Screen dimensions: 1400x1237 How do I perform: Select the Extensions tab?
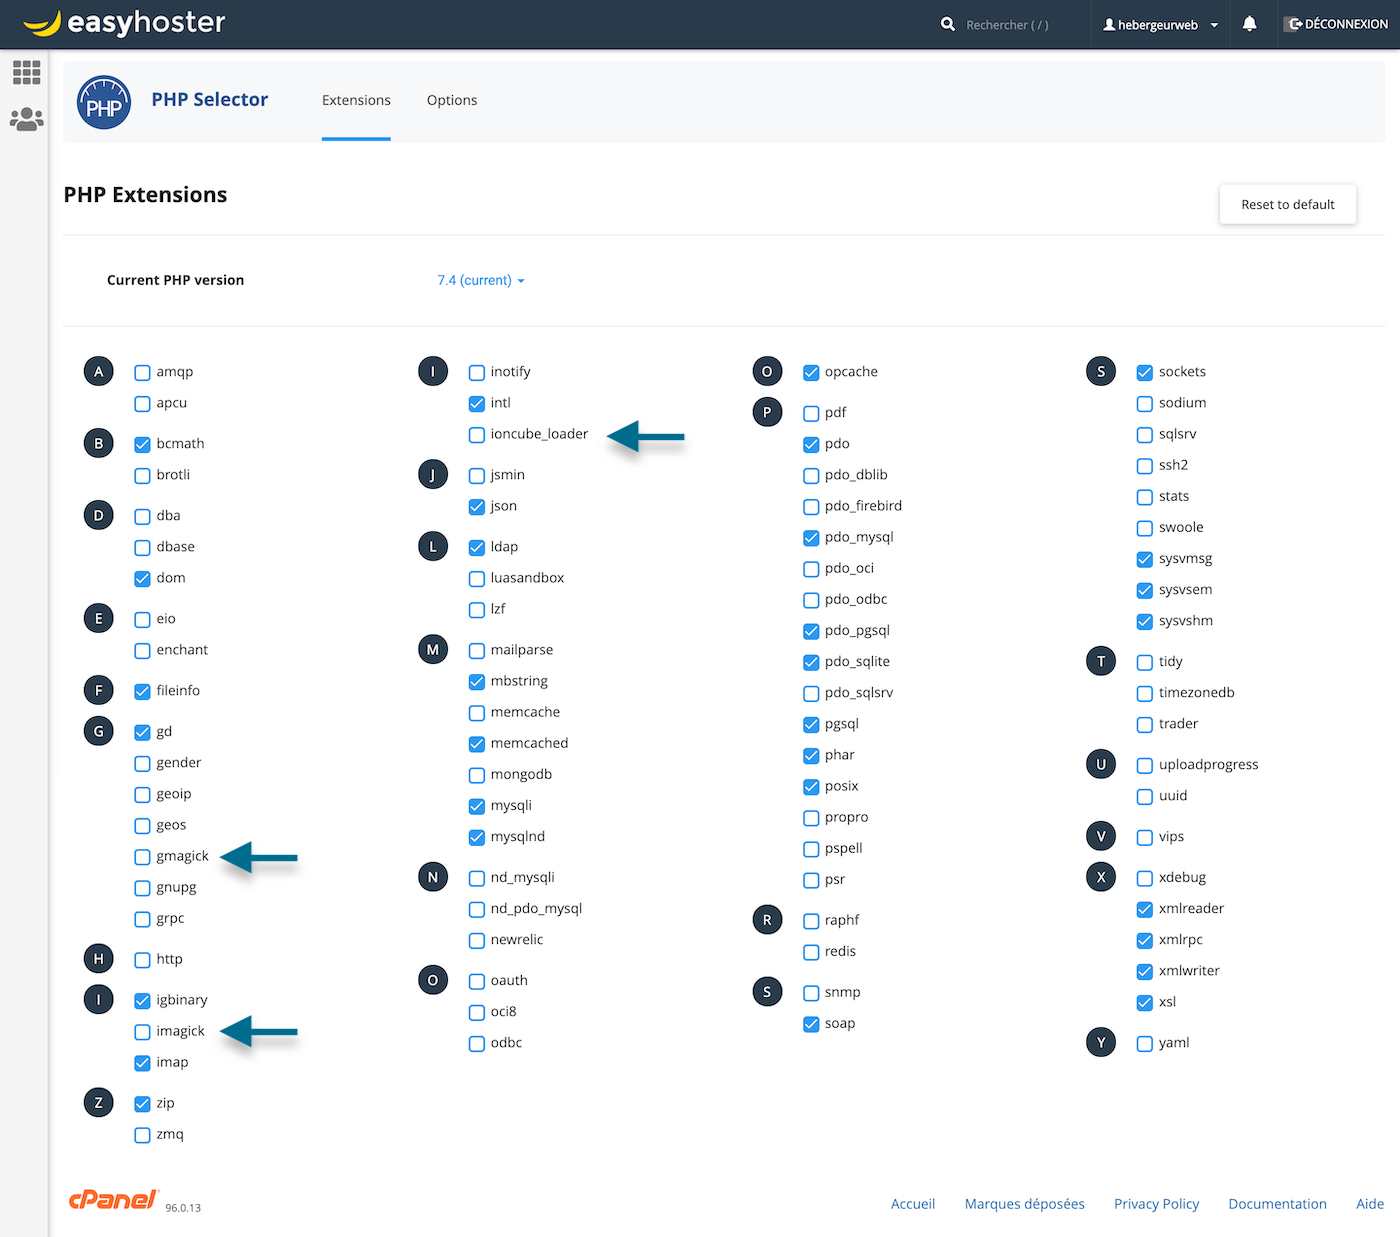point(356,100)
